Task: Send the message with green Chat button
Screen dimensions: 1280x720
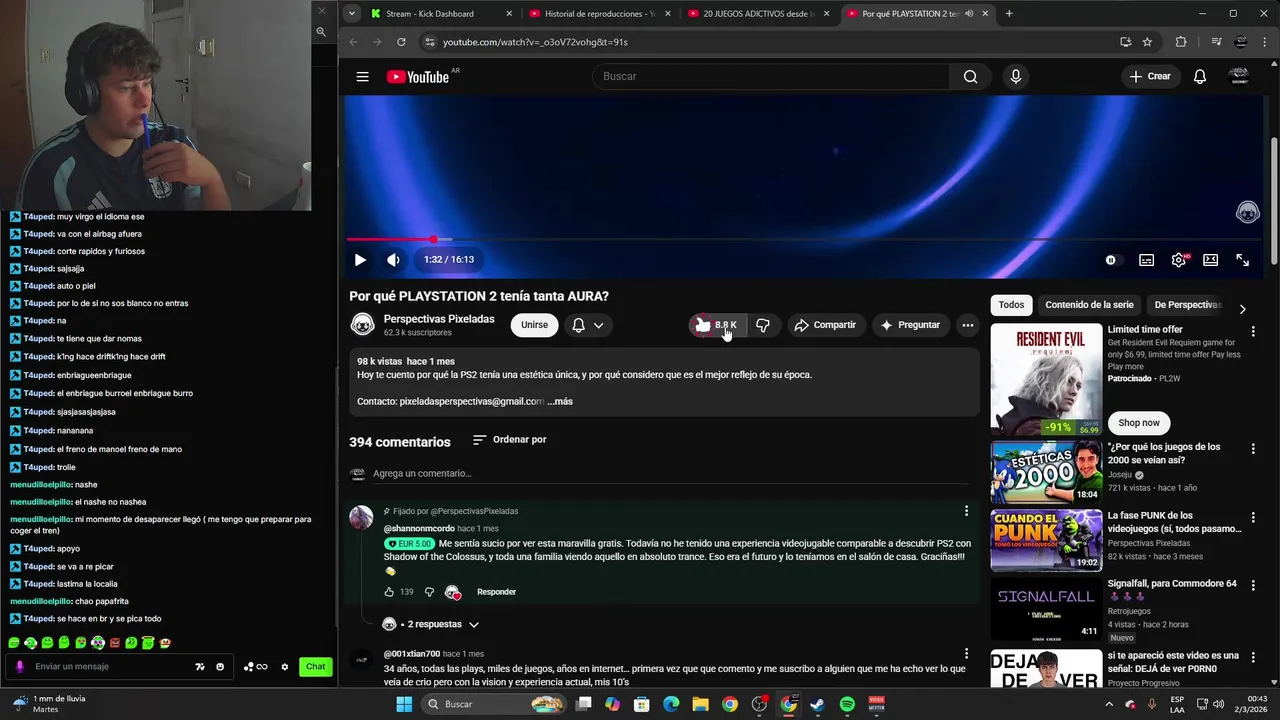Action: tap(316, 667)
